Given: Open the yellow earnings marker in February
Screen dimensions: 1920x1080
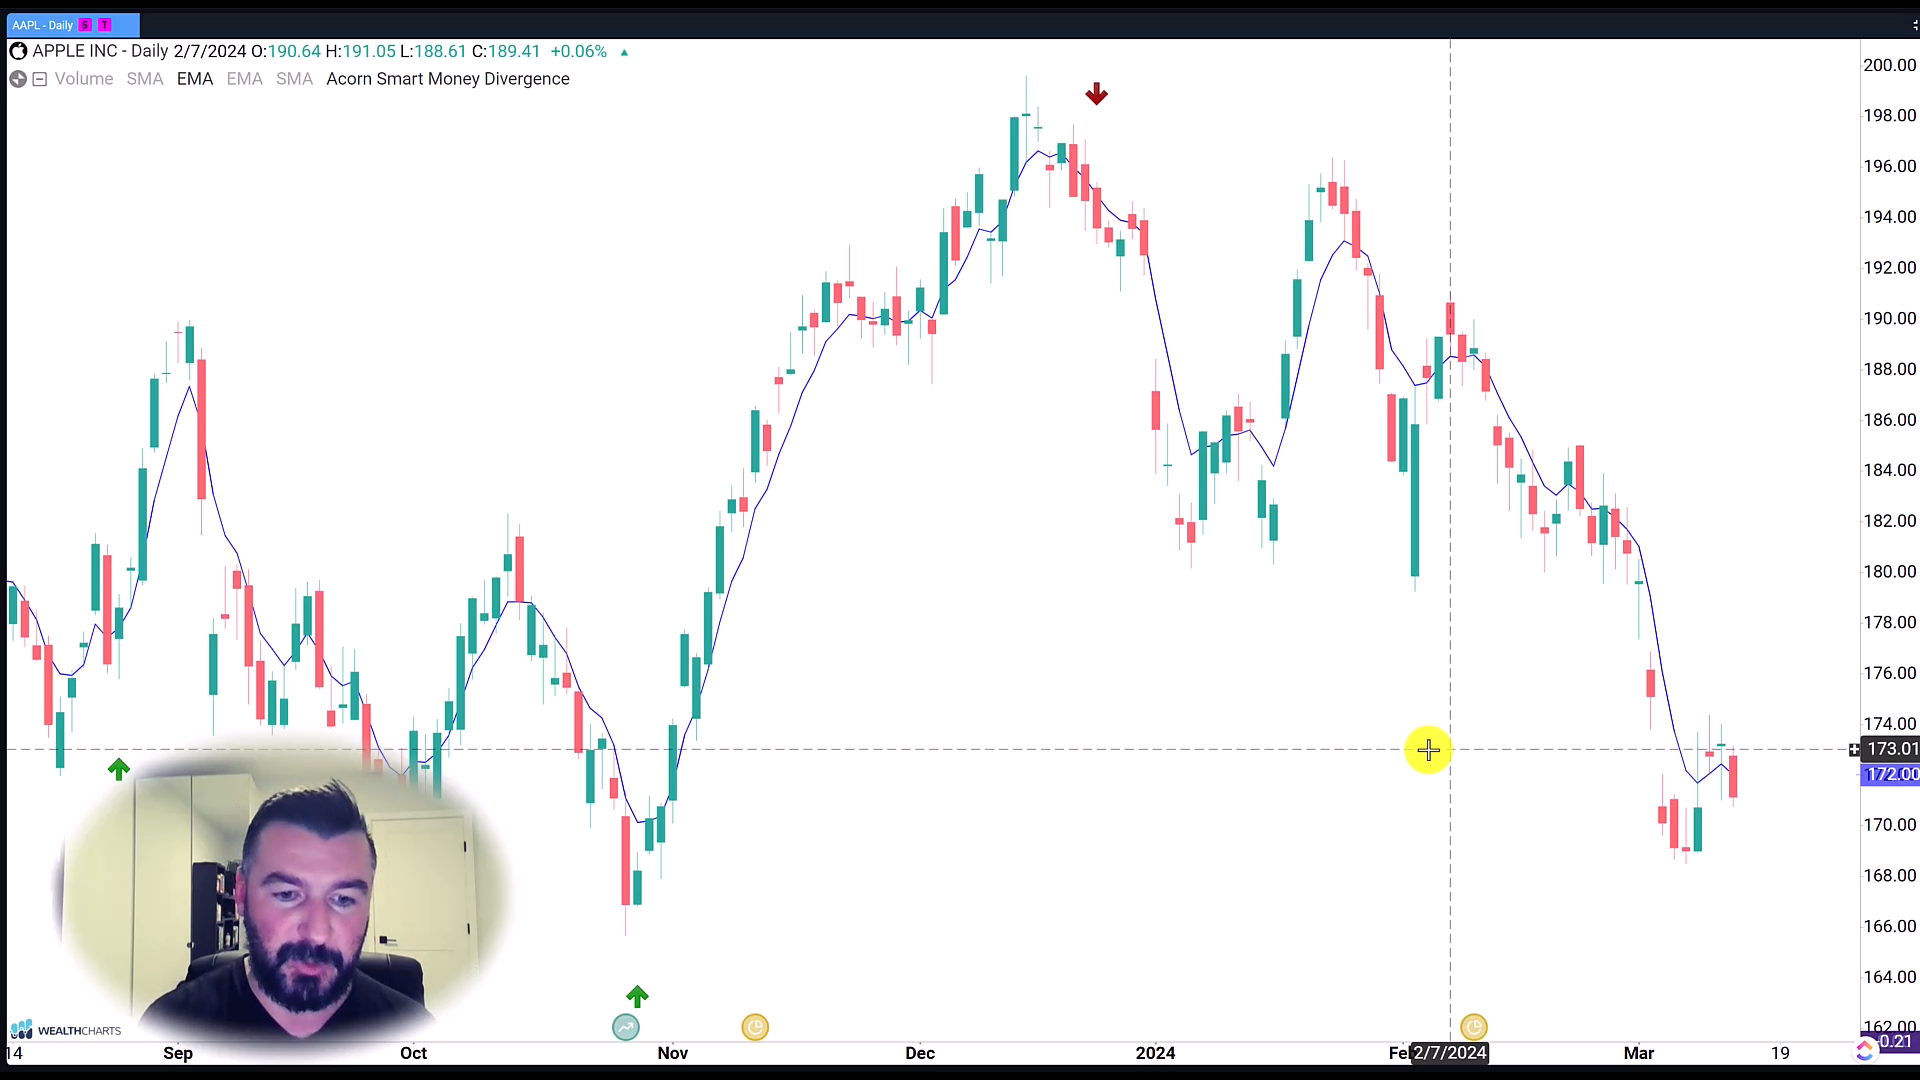Looking at the screenshot, I should [x=1474, y=1027].
